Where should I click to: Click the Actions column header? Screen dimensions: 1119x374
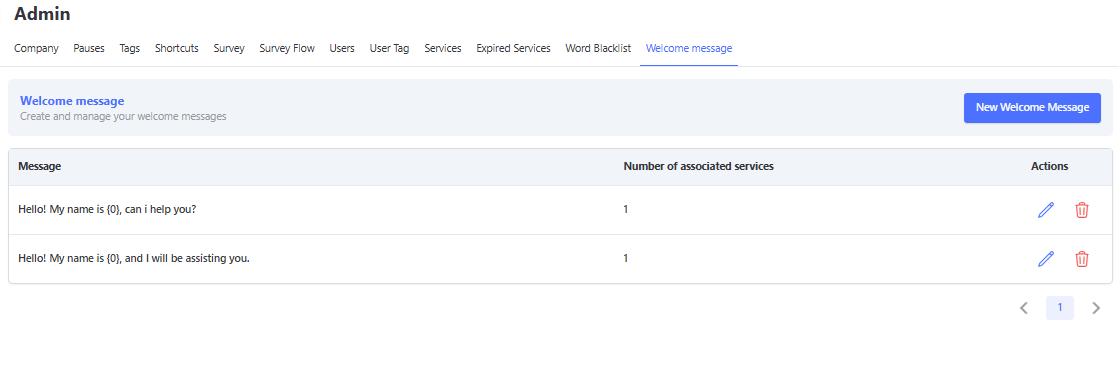tap(1050, 166)
